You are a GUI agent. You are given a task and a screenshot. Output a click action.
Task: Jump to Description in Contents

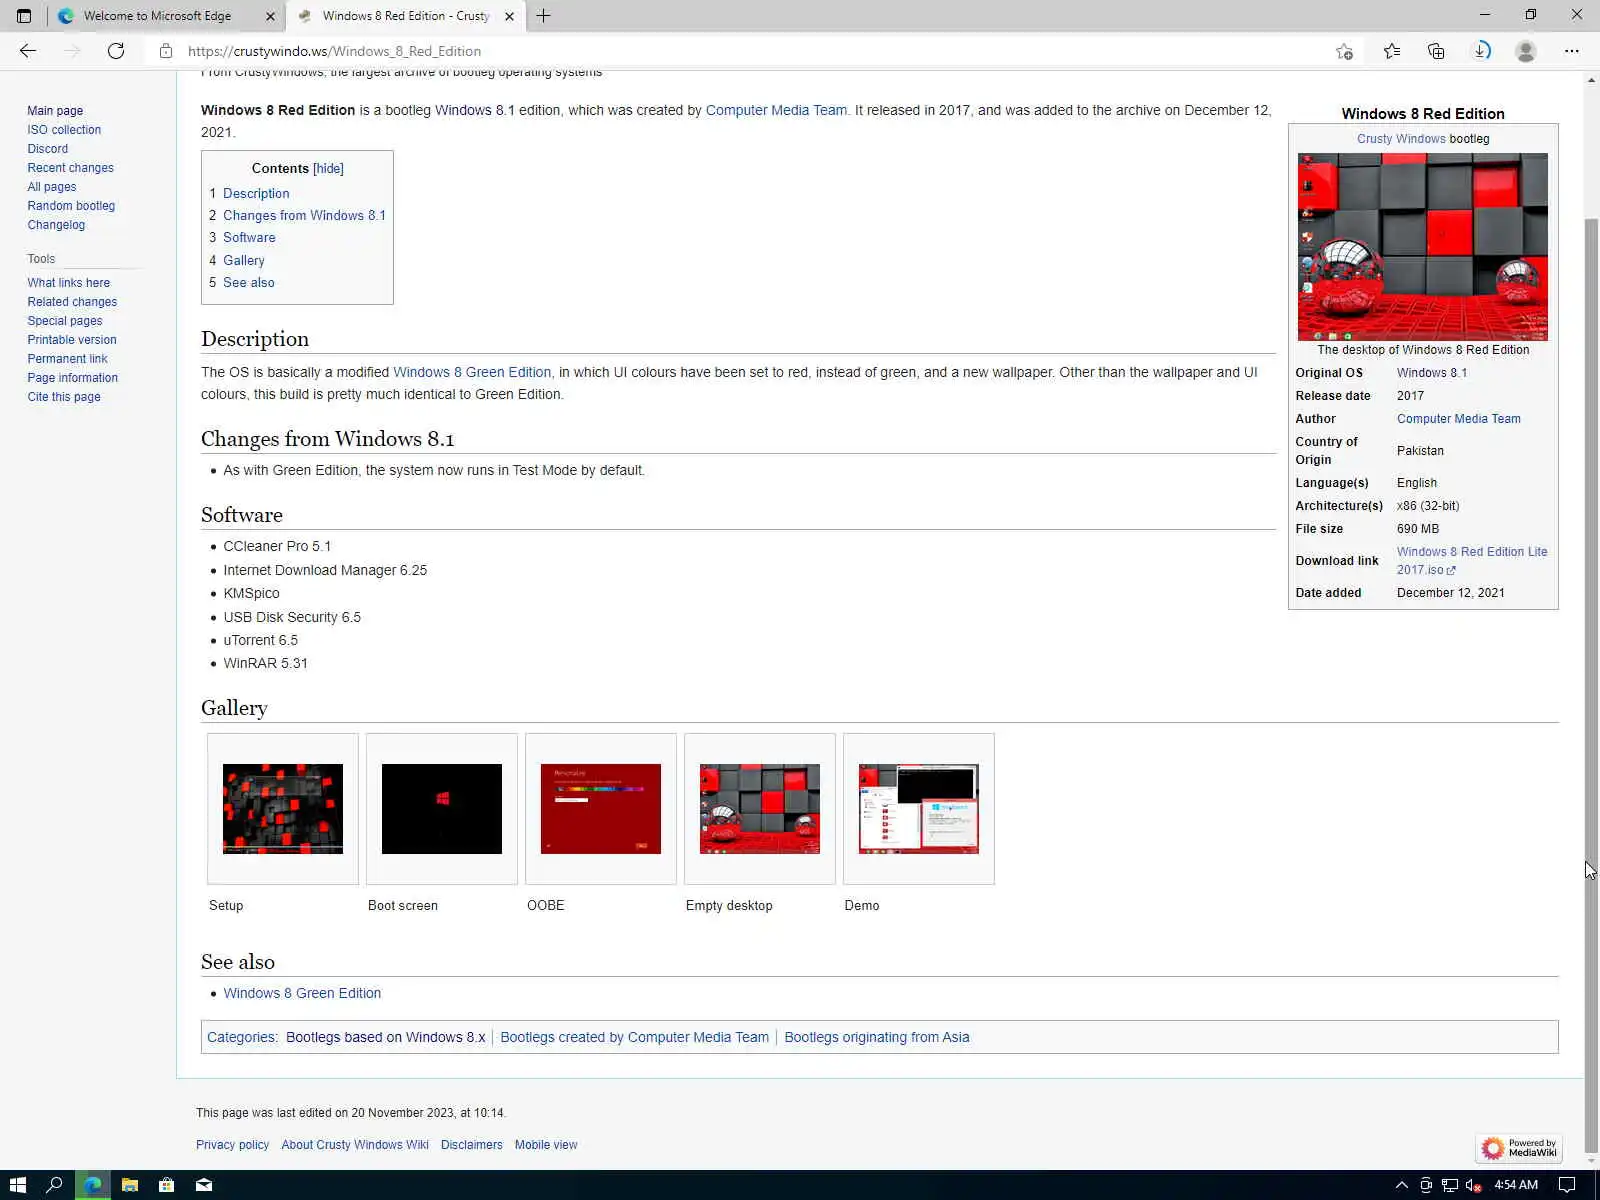(256, 194)
